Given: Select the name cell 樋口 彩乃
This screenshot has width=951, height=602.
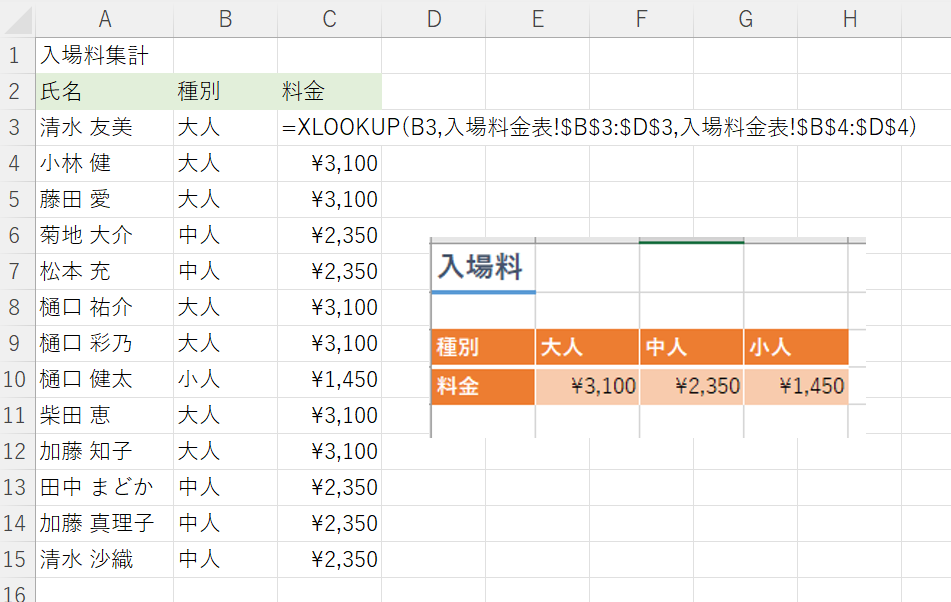Looking at the screenshot, I should point(104,344).
